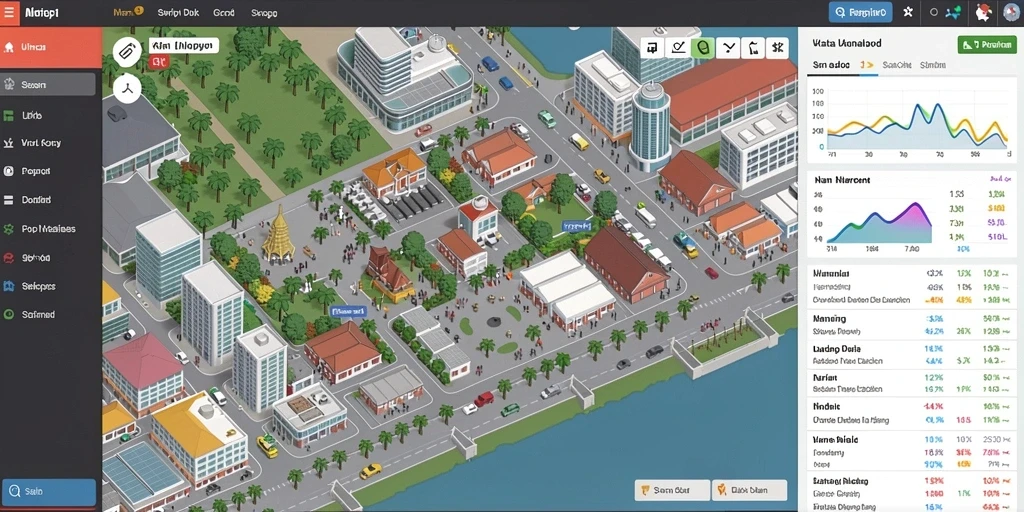Click the green button in the data panel header
The width and height of the screenshot is (1024, 512).
(x=987, y=44)
